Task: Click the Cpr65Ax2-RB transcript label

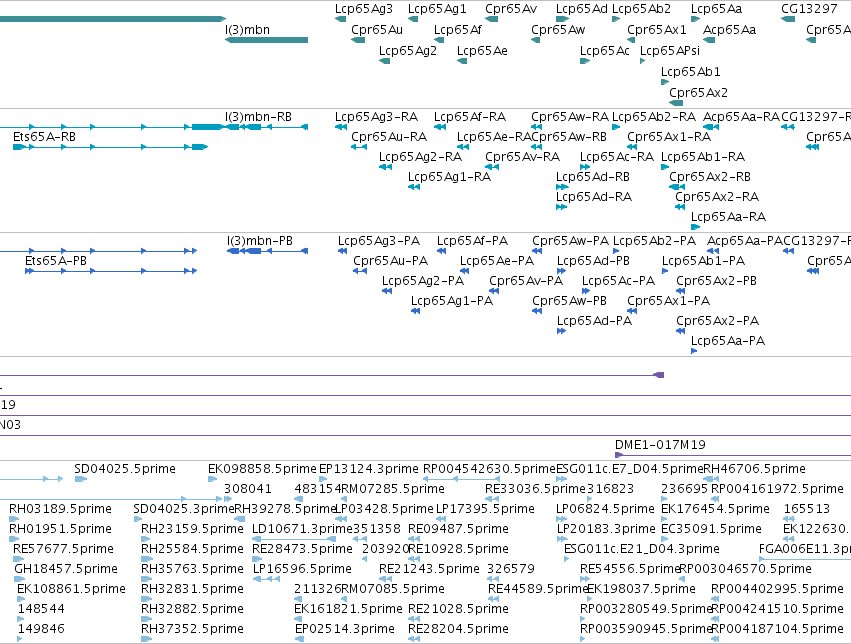Action: click(710, 177)
